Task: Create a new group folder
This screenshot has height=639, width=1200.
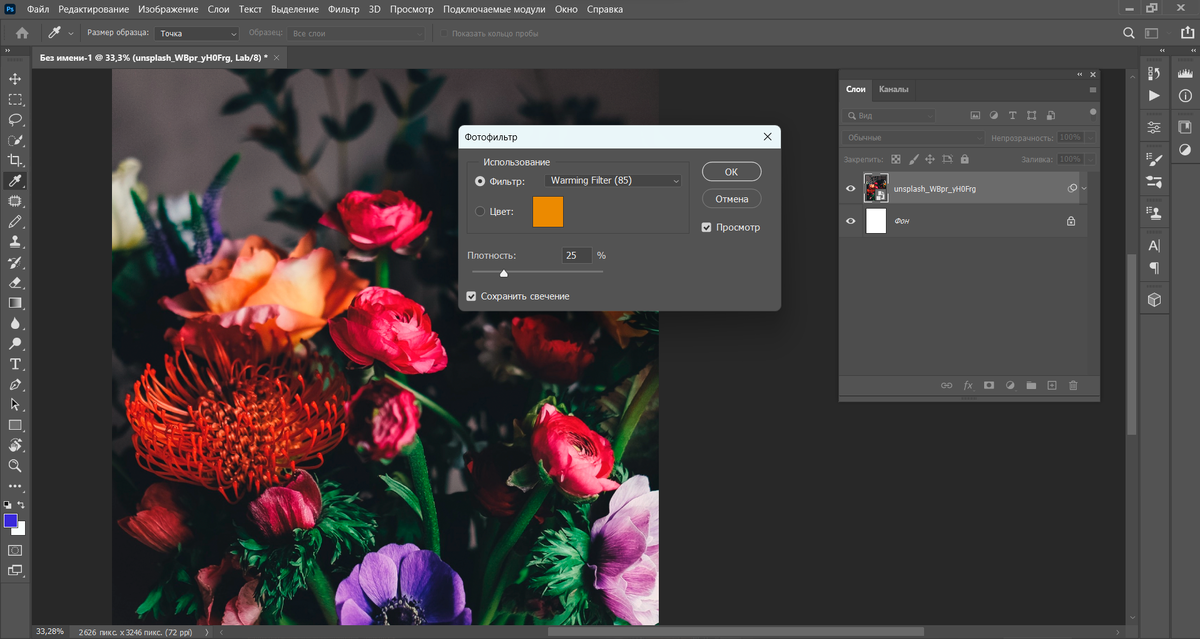Action: click(1031, 385)
